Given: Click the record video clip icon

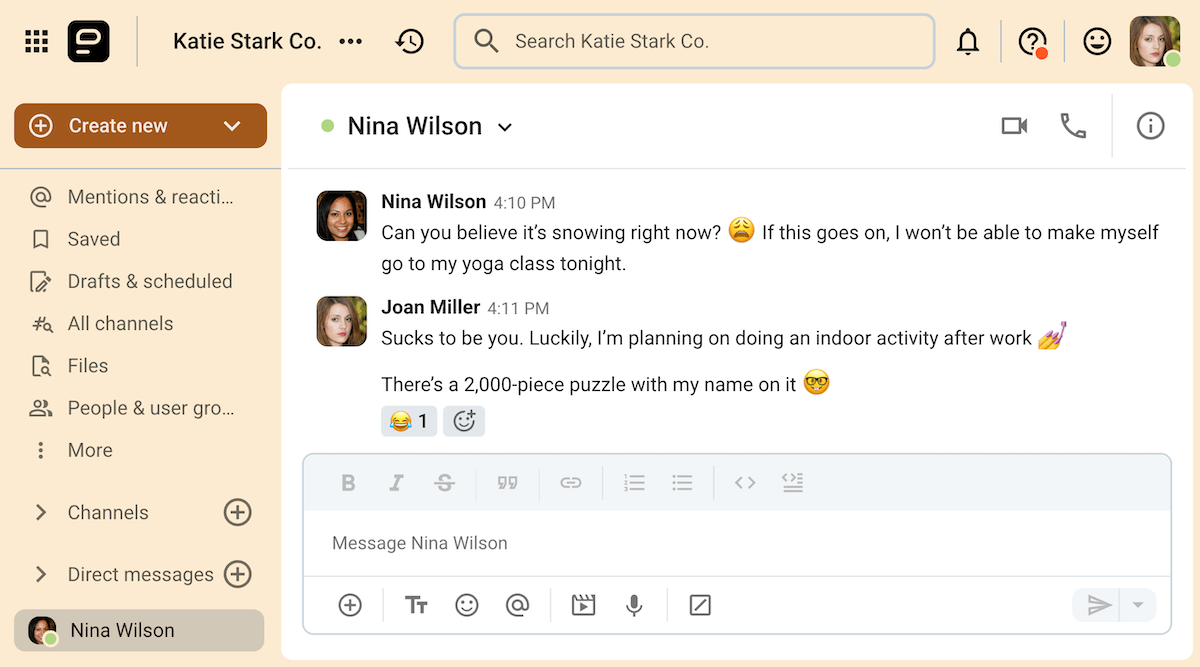Looking at the screenshot, I should (583, 605).
